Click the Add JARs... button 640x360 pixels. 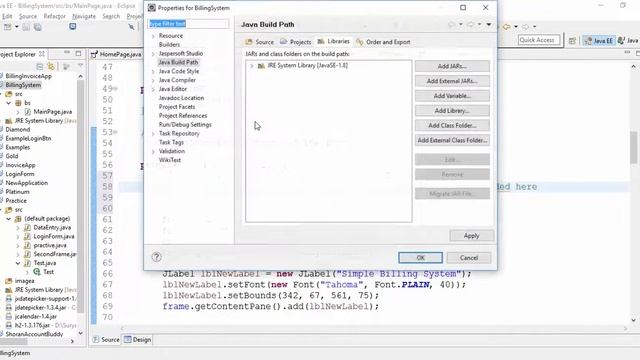(x=452, y=66)
